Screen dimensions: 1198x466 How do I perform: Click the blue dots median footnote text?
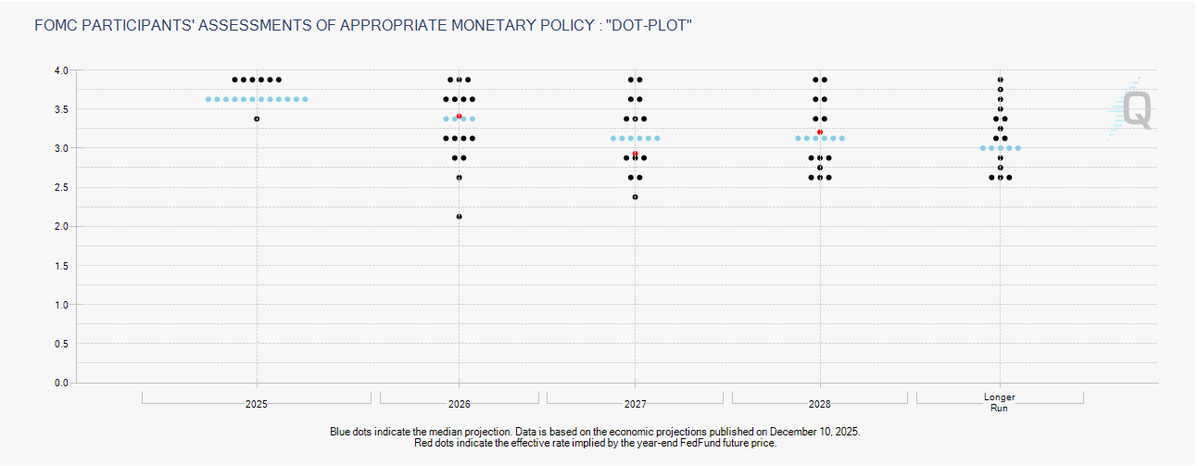click(594, 431)
